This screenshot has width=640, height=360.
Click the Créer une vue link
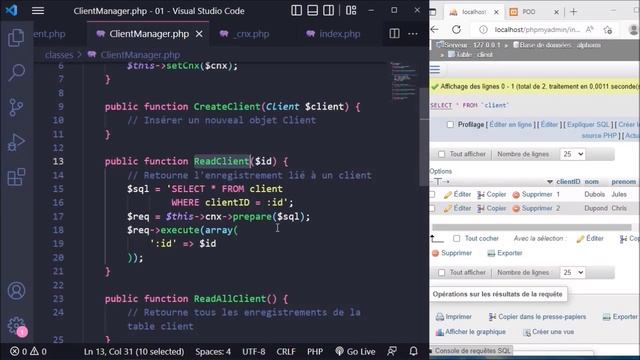[x=549, y=332]
